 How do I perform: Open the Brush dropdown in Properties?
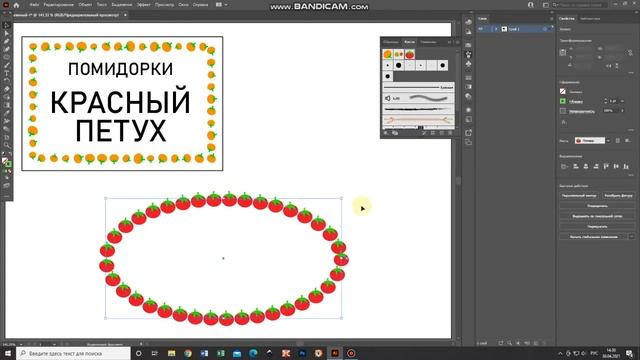pos(608,140)
